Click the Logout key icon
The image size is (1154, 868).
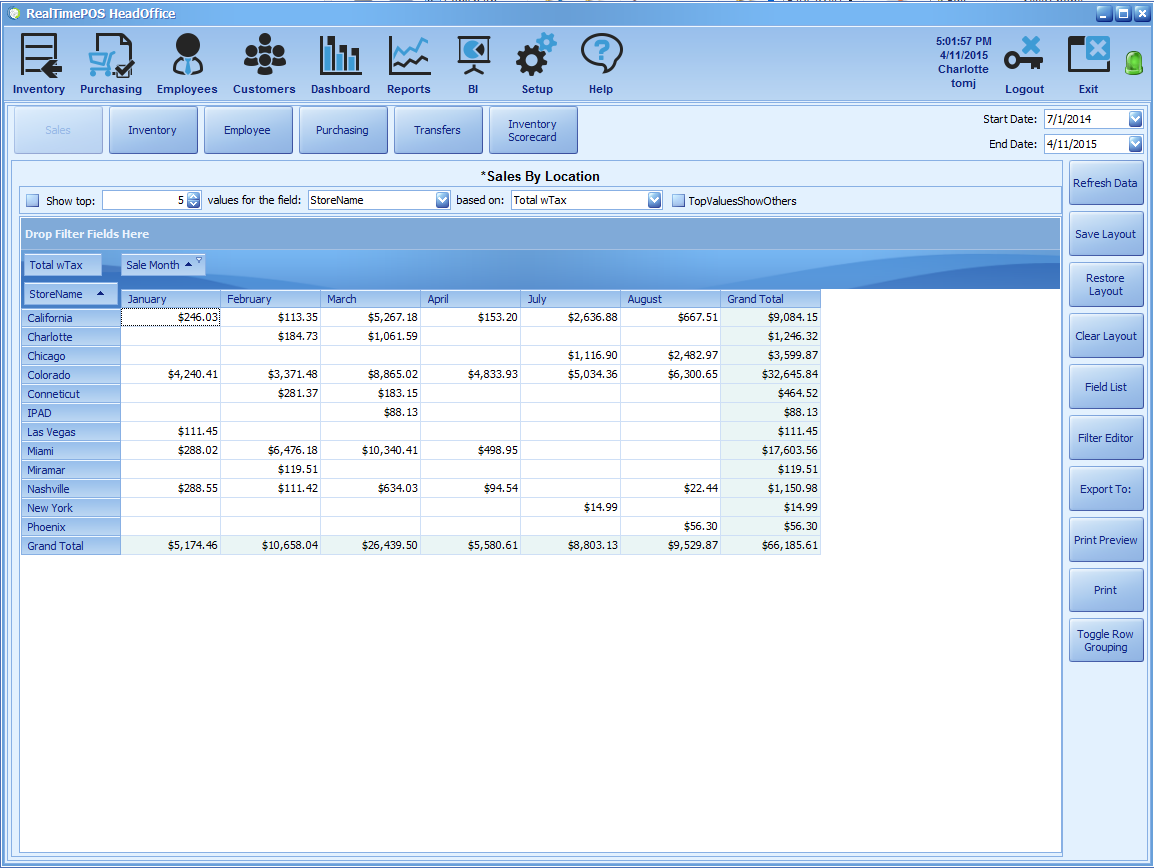(x=1024, y=57)
